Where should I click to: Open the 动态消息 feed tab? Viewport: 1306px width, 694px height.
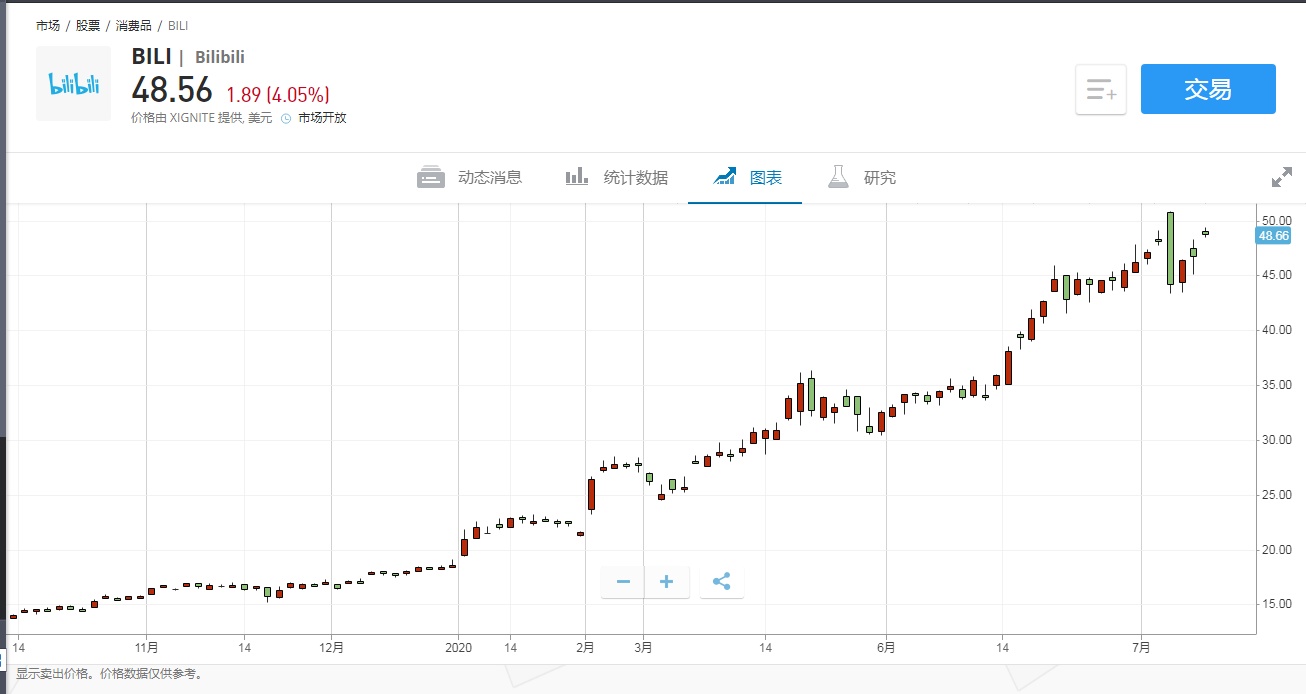pyautogui.click(x=470, y=178)
